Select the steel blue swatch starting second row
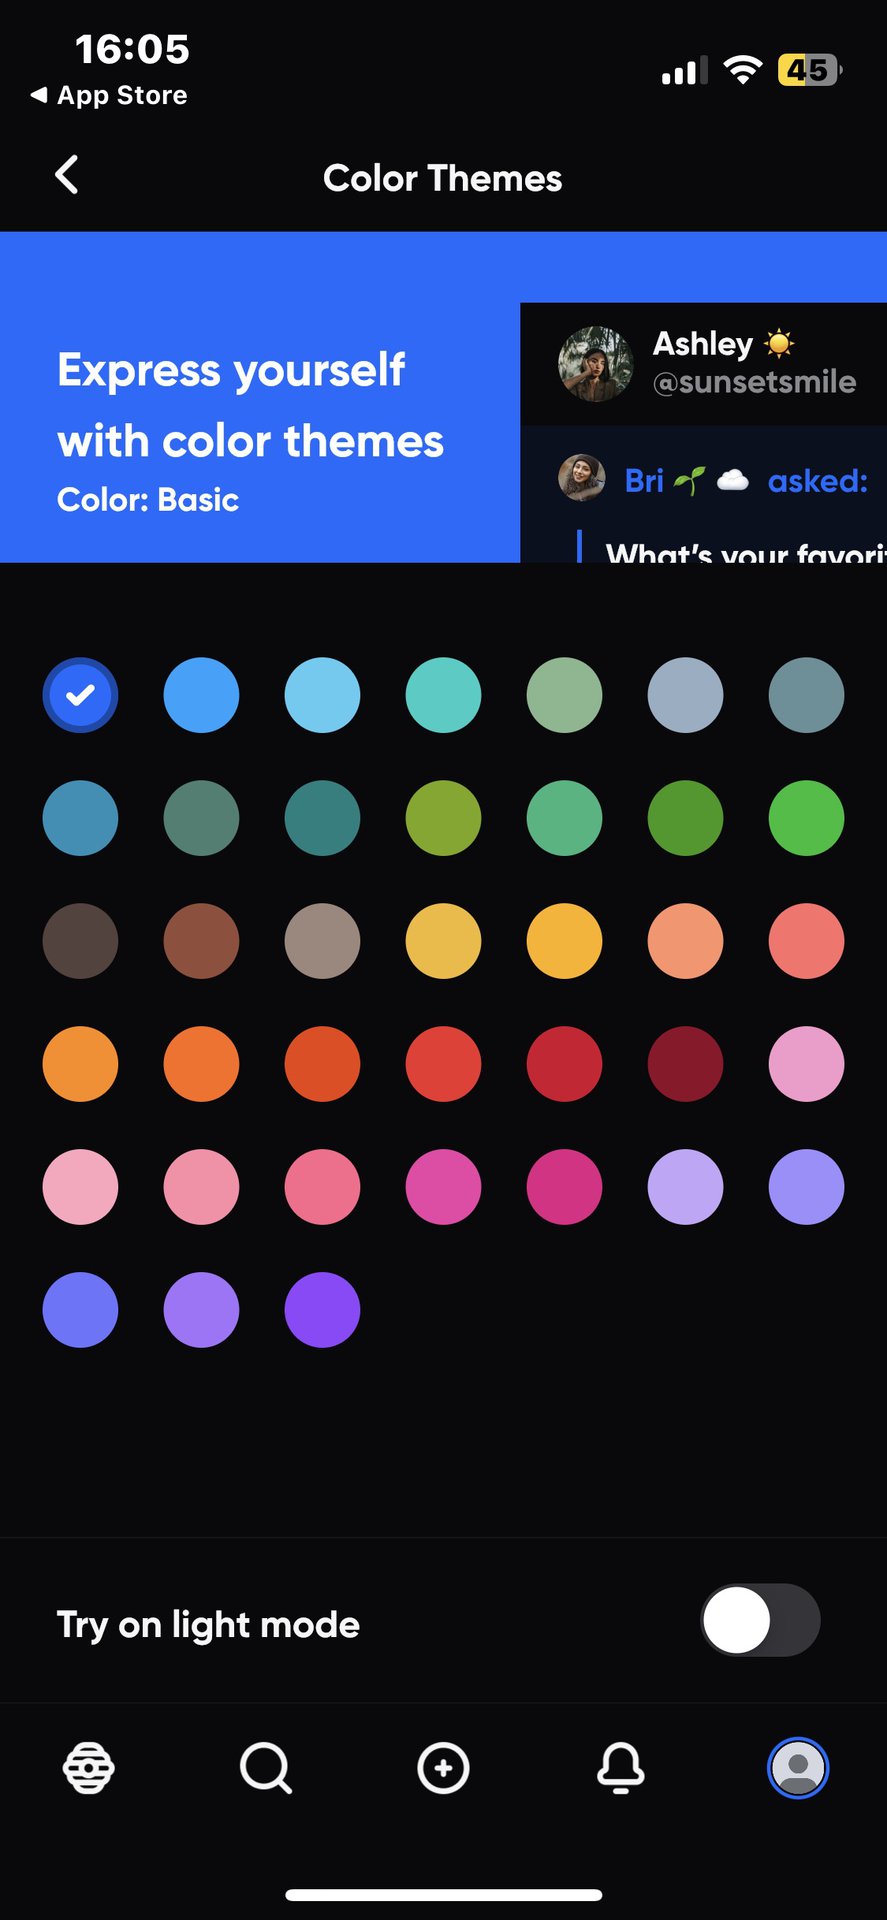887x1920 pixels. coord(80,818)
